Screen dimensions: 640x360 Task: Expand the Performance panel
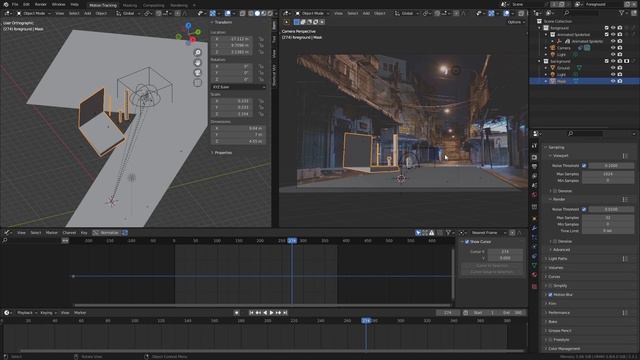[558, 313]
